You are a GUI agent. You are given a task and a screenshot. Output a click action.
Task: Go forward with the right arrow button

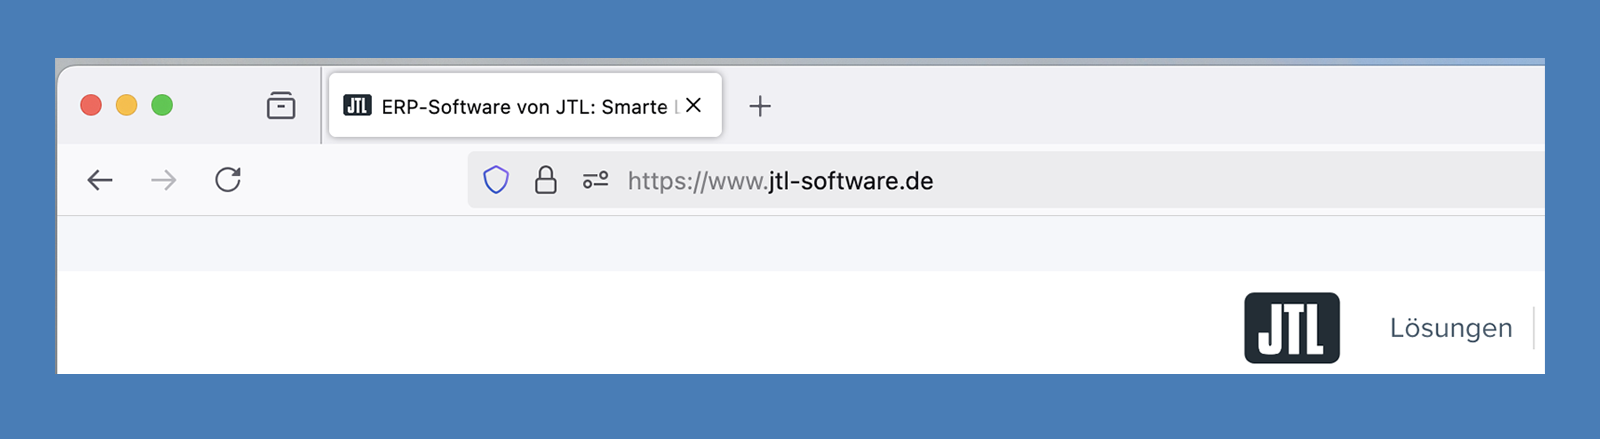click(164, 180)
